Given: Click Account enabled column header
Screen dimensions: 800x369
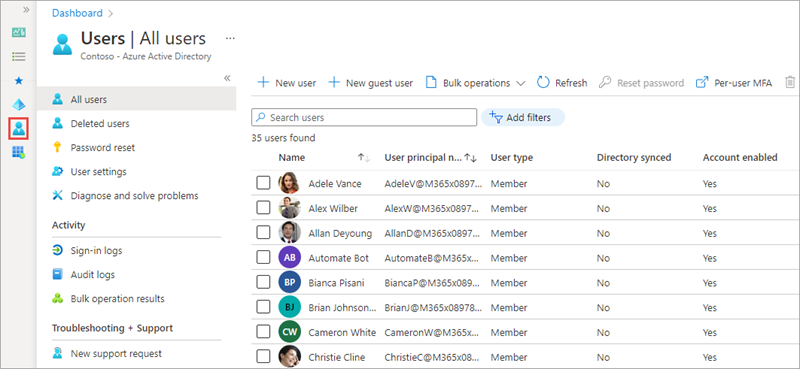Looking at the screenshot, I should [740, 158].
